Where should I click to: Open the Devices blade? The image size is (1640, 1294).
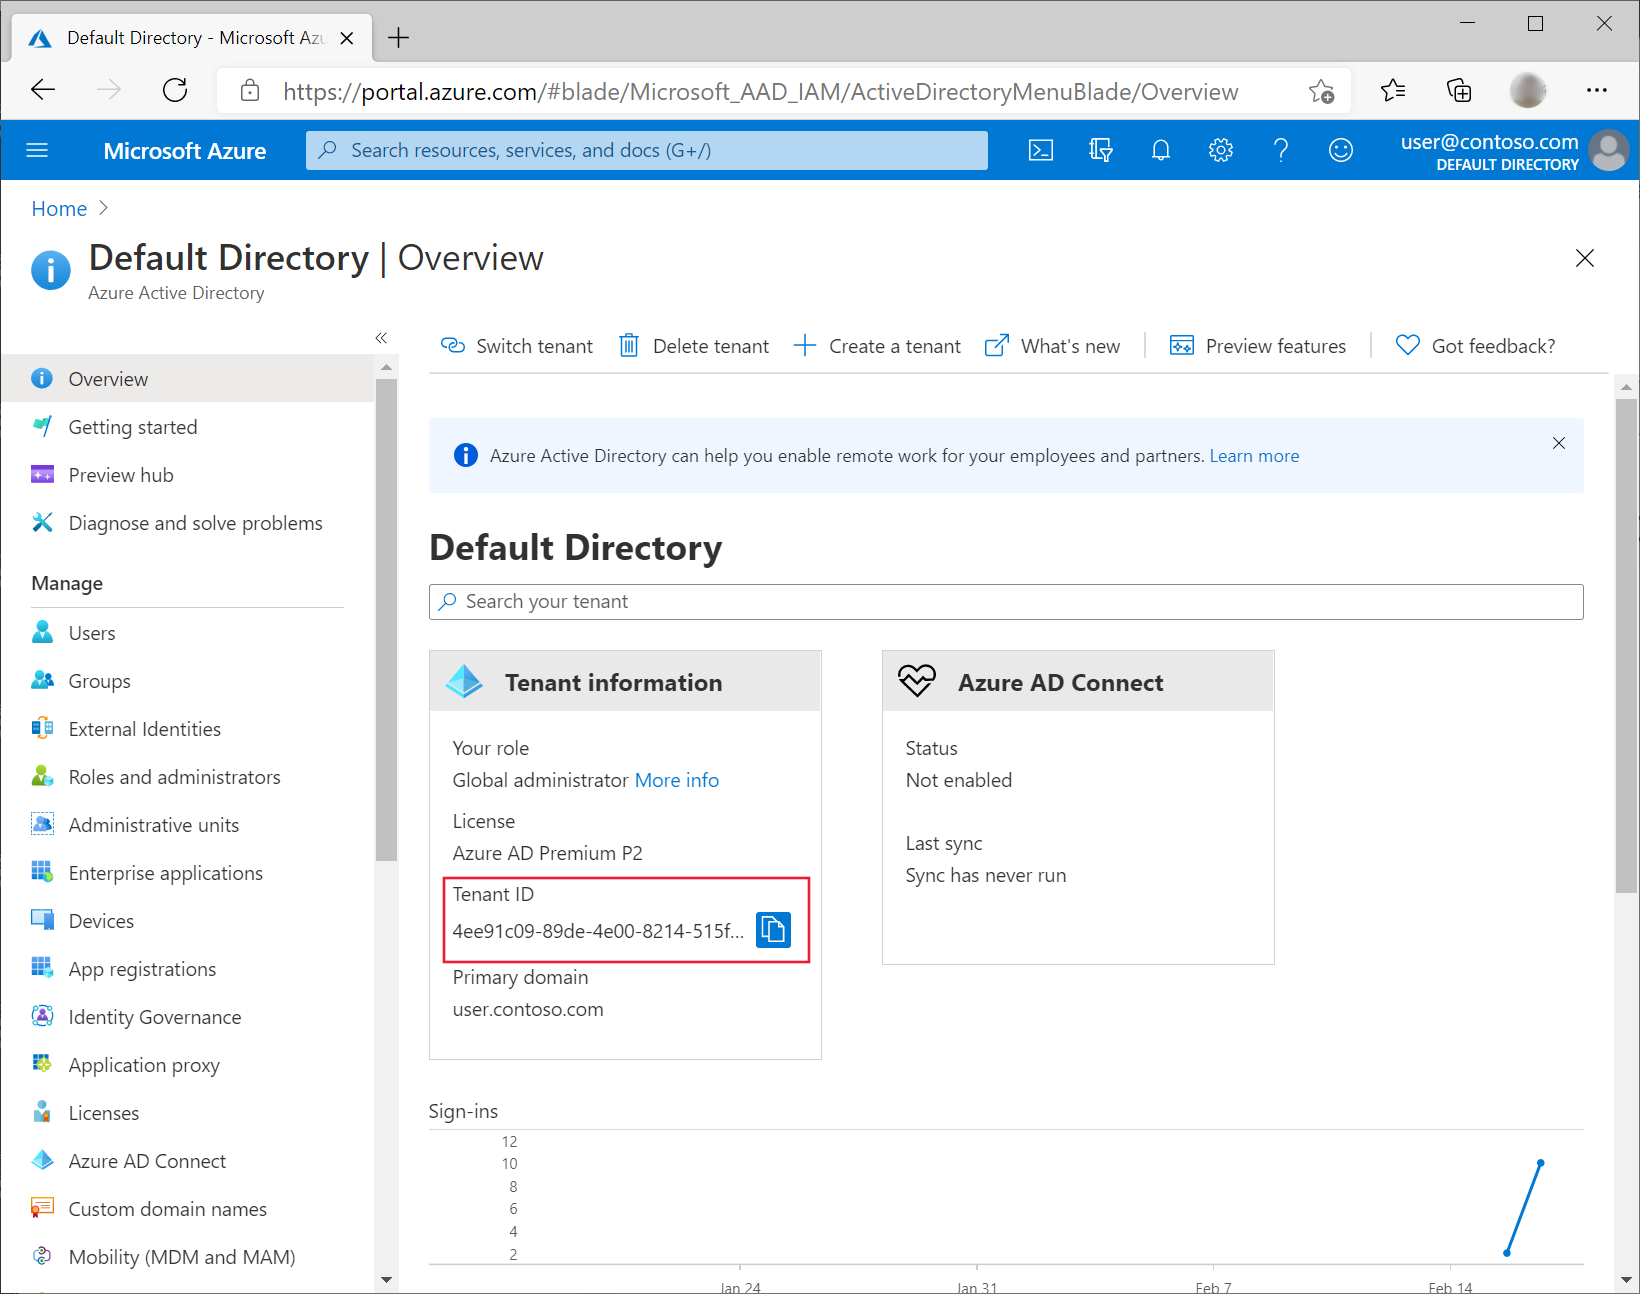coord(100,920)
